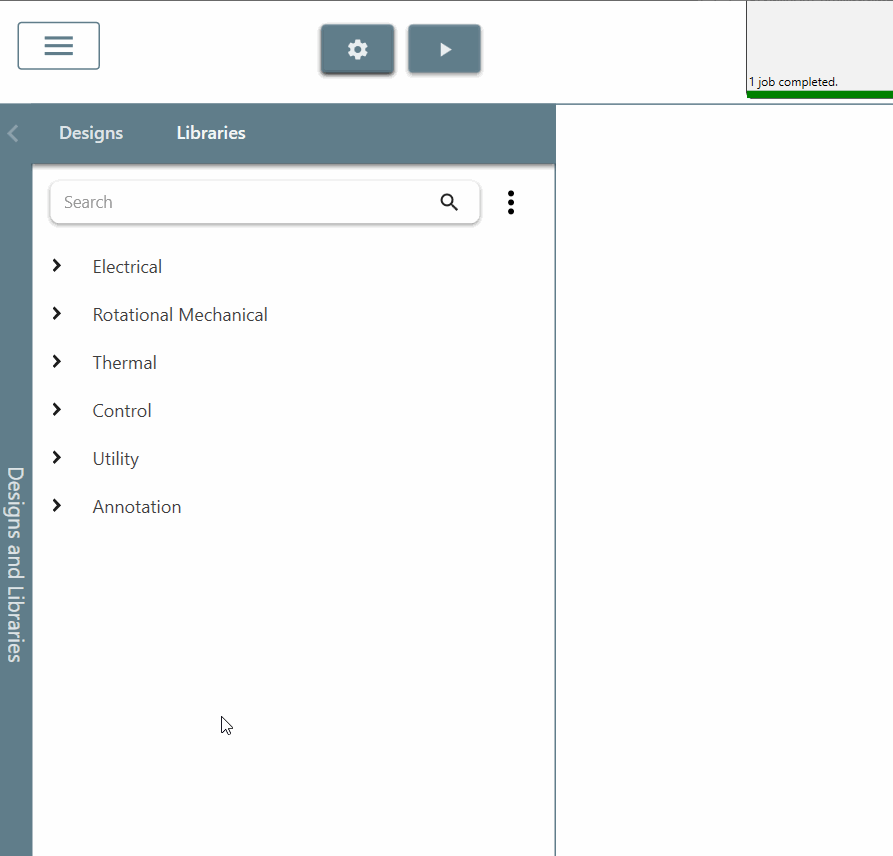Select the Annotation library label
Viewport: 893px width, 856px height.
(137, 507)
